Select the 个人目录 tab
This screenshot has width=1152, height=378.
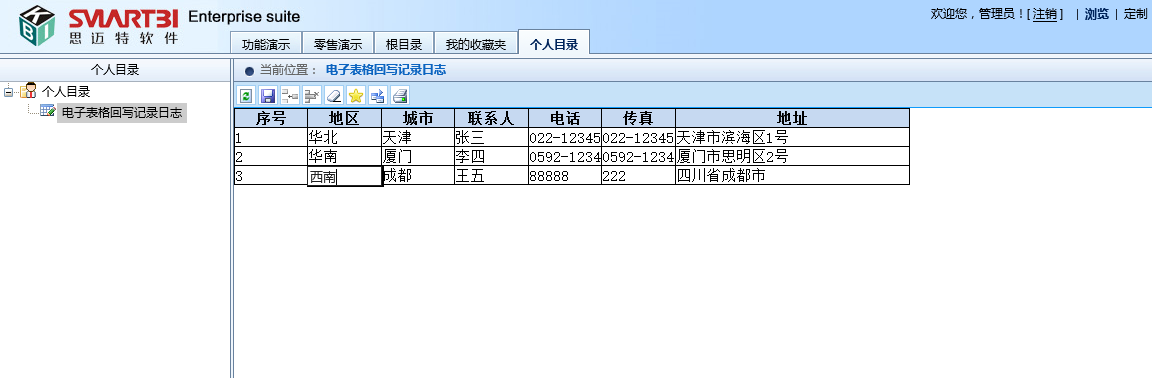point(554,43)
